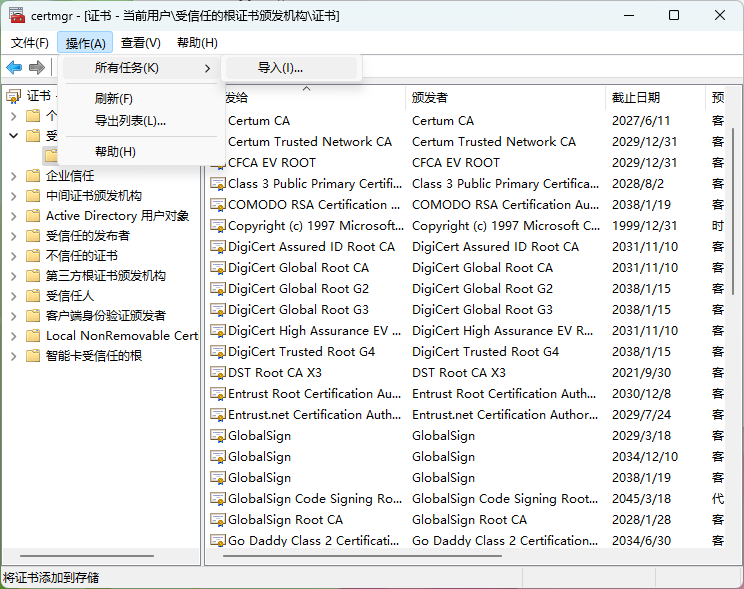
Task: Choose 导入(I)... from the submenu
Action: (291, 68)
